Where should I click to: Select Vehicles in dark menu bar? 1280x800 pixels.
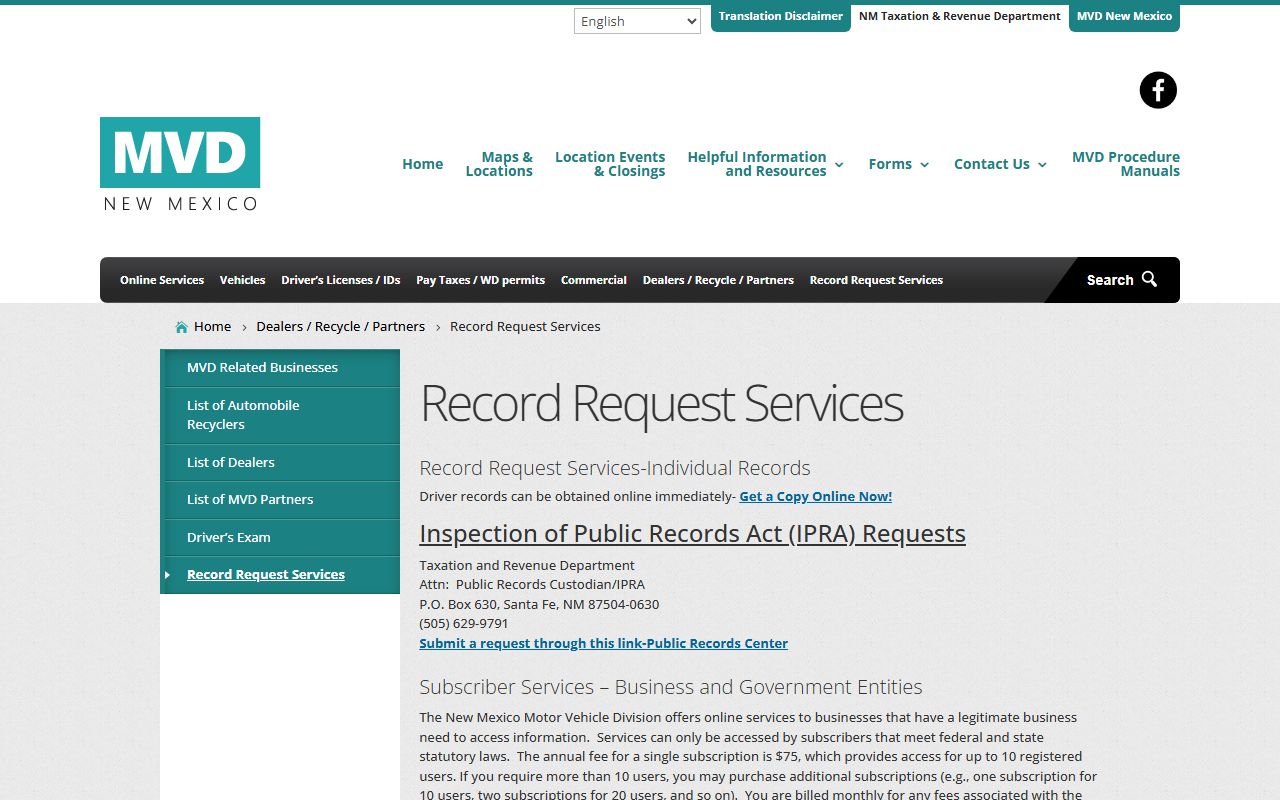click(242, 280)
